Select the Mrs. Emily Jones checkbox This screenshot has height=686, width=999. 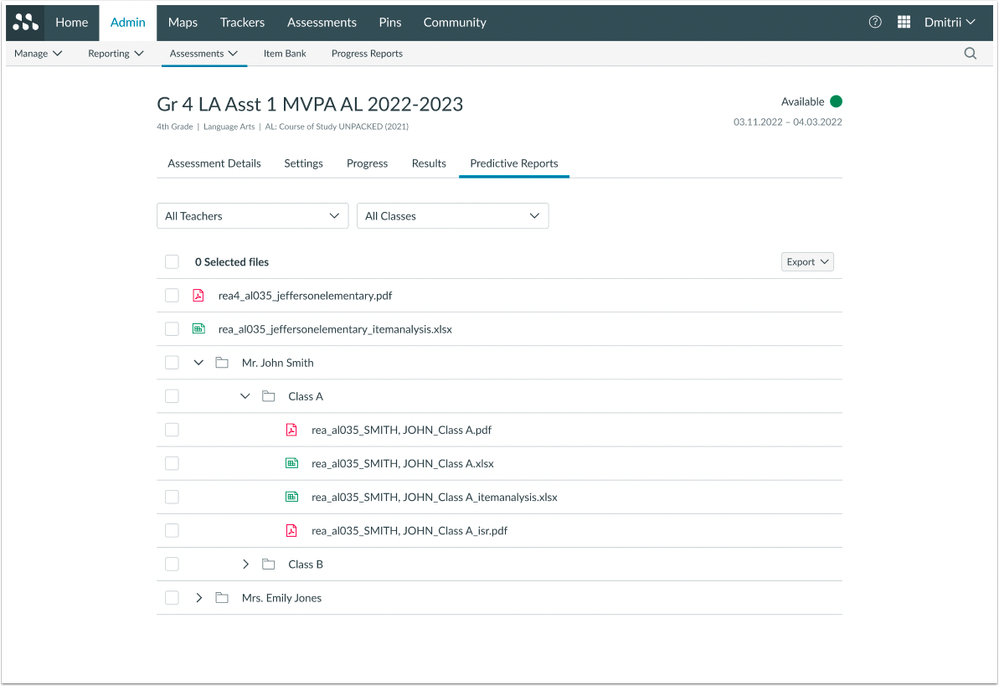pos(172,598)
